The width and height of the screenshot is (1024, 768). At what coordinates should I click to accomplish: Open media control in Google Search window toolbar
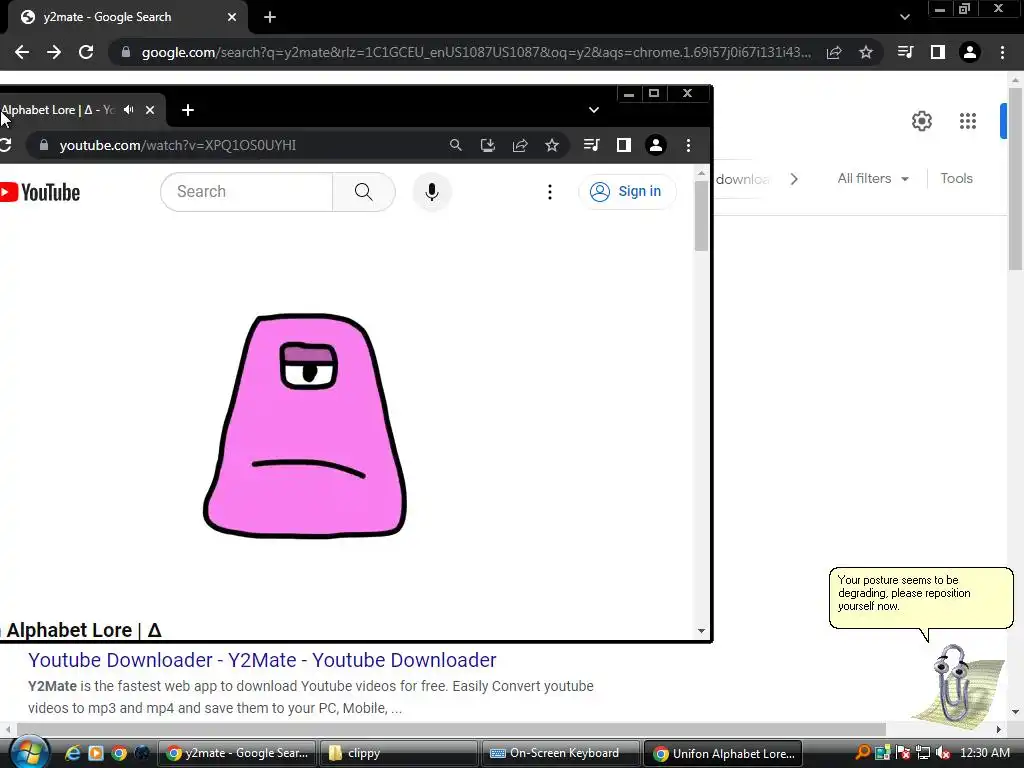tap(905, 52)
